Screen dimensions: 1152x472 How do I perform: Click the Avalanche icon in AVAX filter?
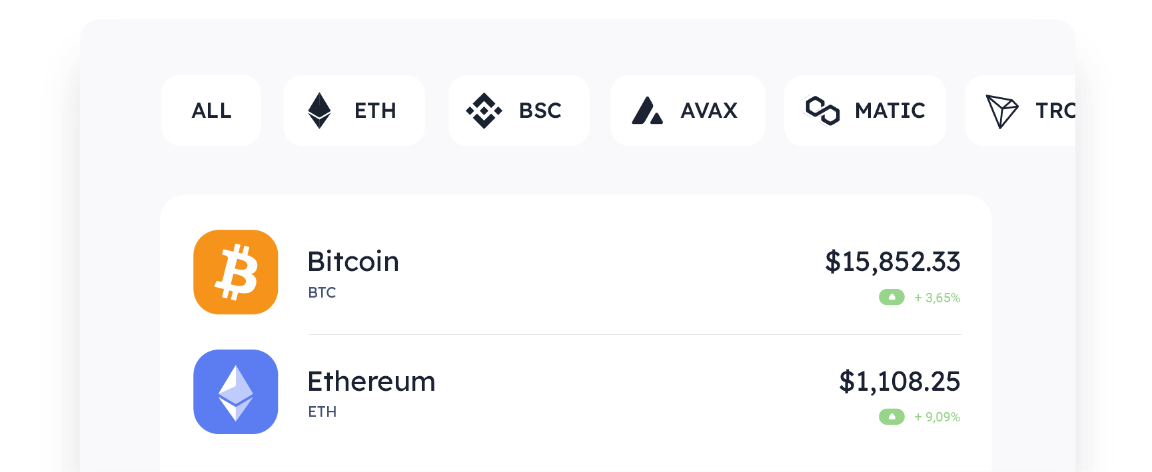point(648,110)
